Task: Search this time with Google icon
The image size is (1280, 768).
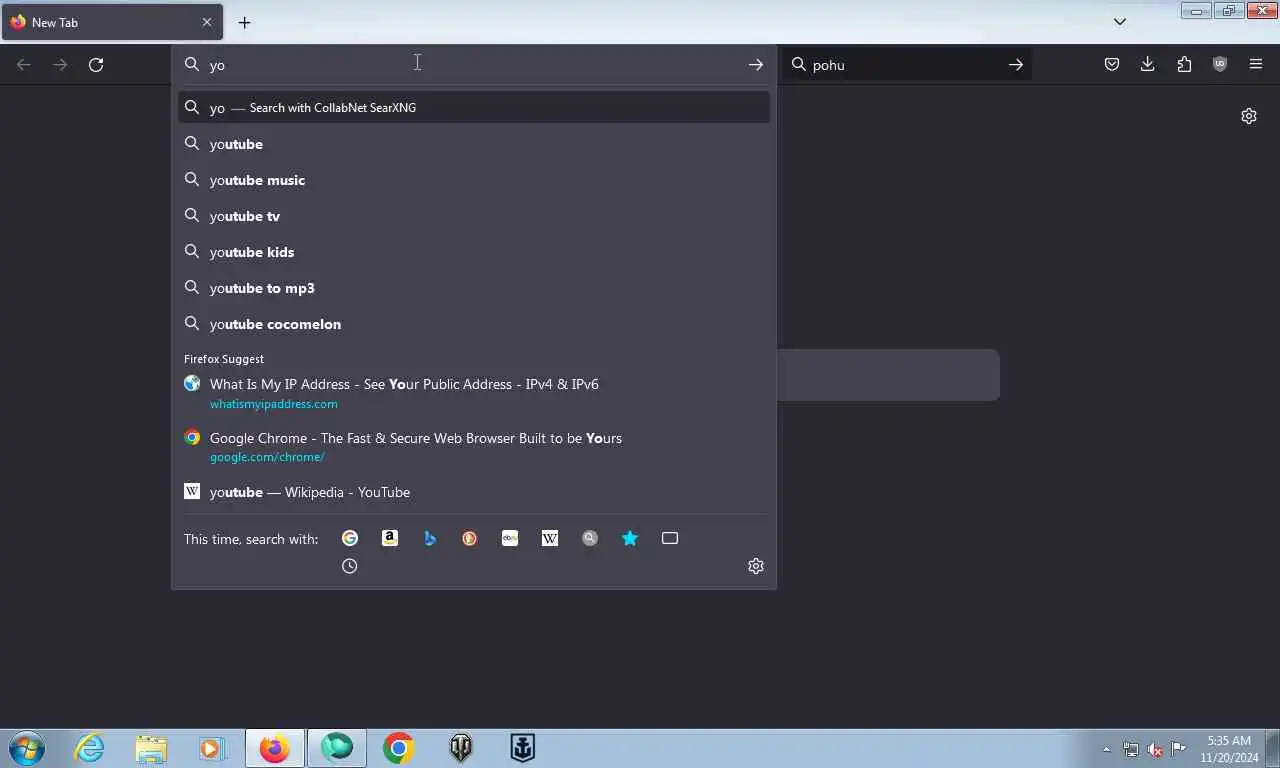Action: click(x=350, y=538)
